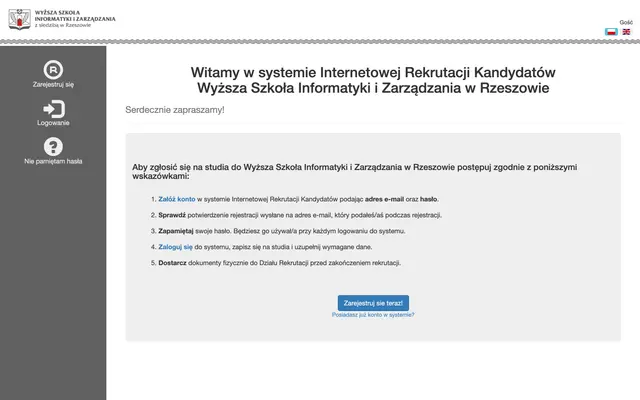Click the Witamy w systemie heading

(373, 80)
